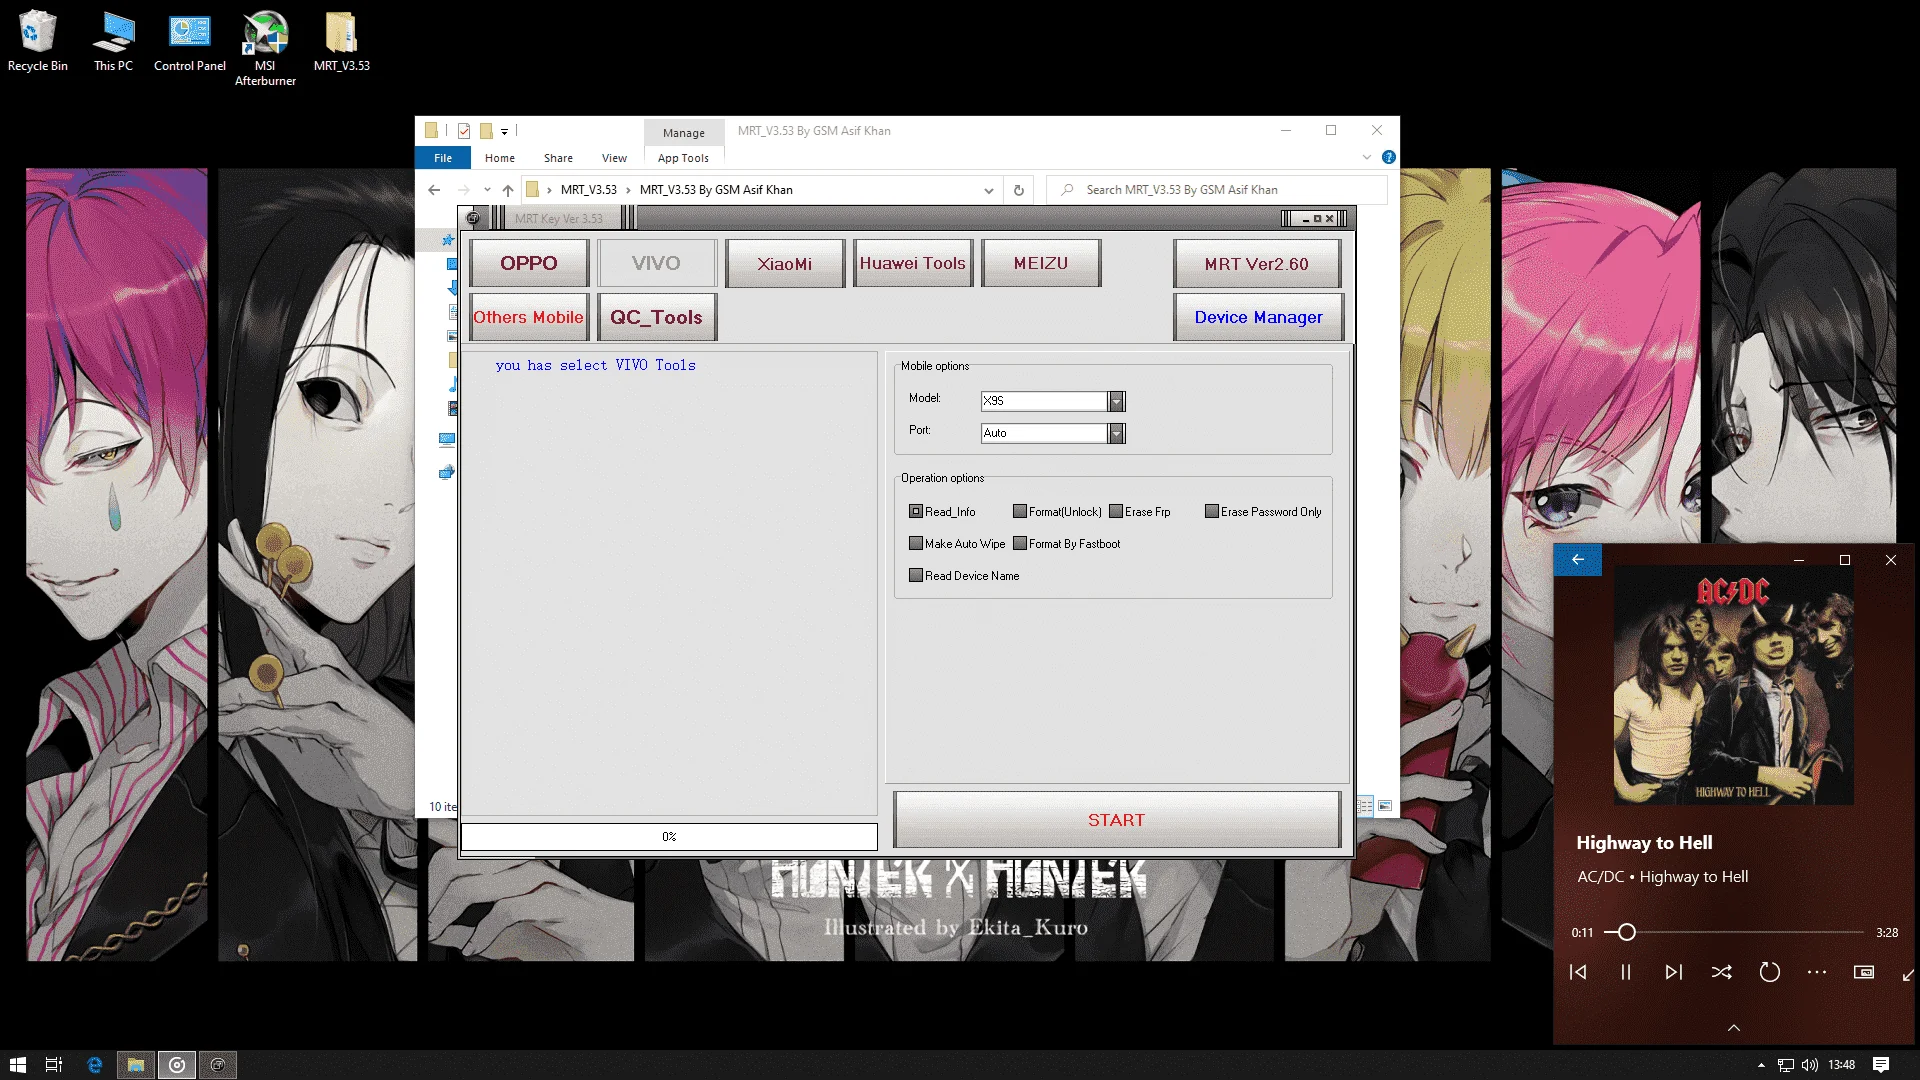Enable Format By Fastboot checkbox
The image size is (1920, 1080).
click(x=1020, y=544)
